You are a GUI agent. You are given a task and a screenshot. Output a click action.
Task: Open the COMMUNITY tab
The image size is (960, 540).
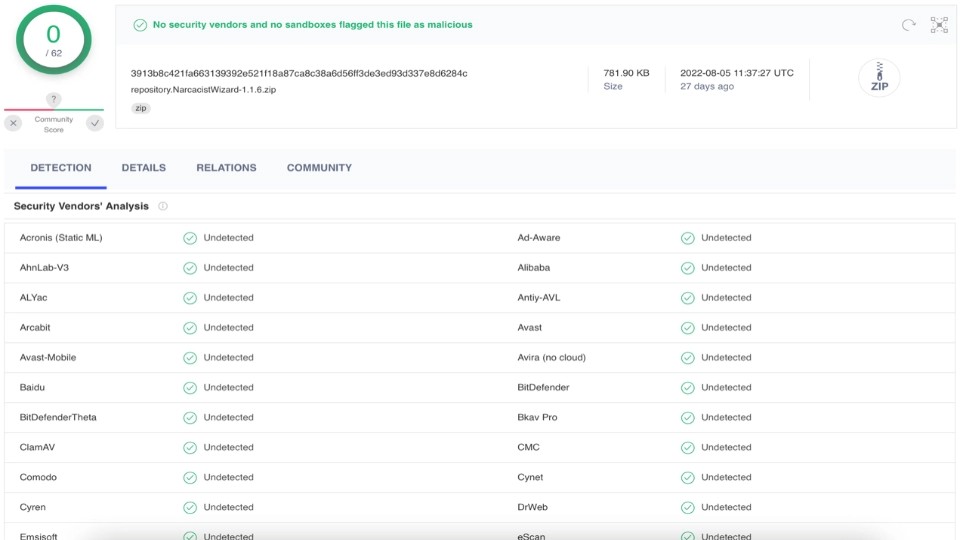click(320, 168)
